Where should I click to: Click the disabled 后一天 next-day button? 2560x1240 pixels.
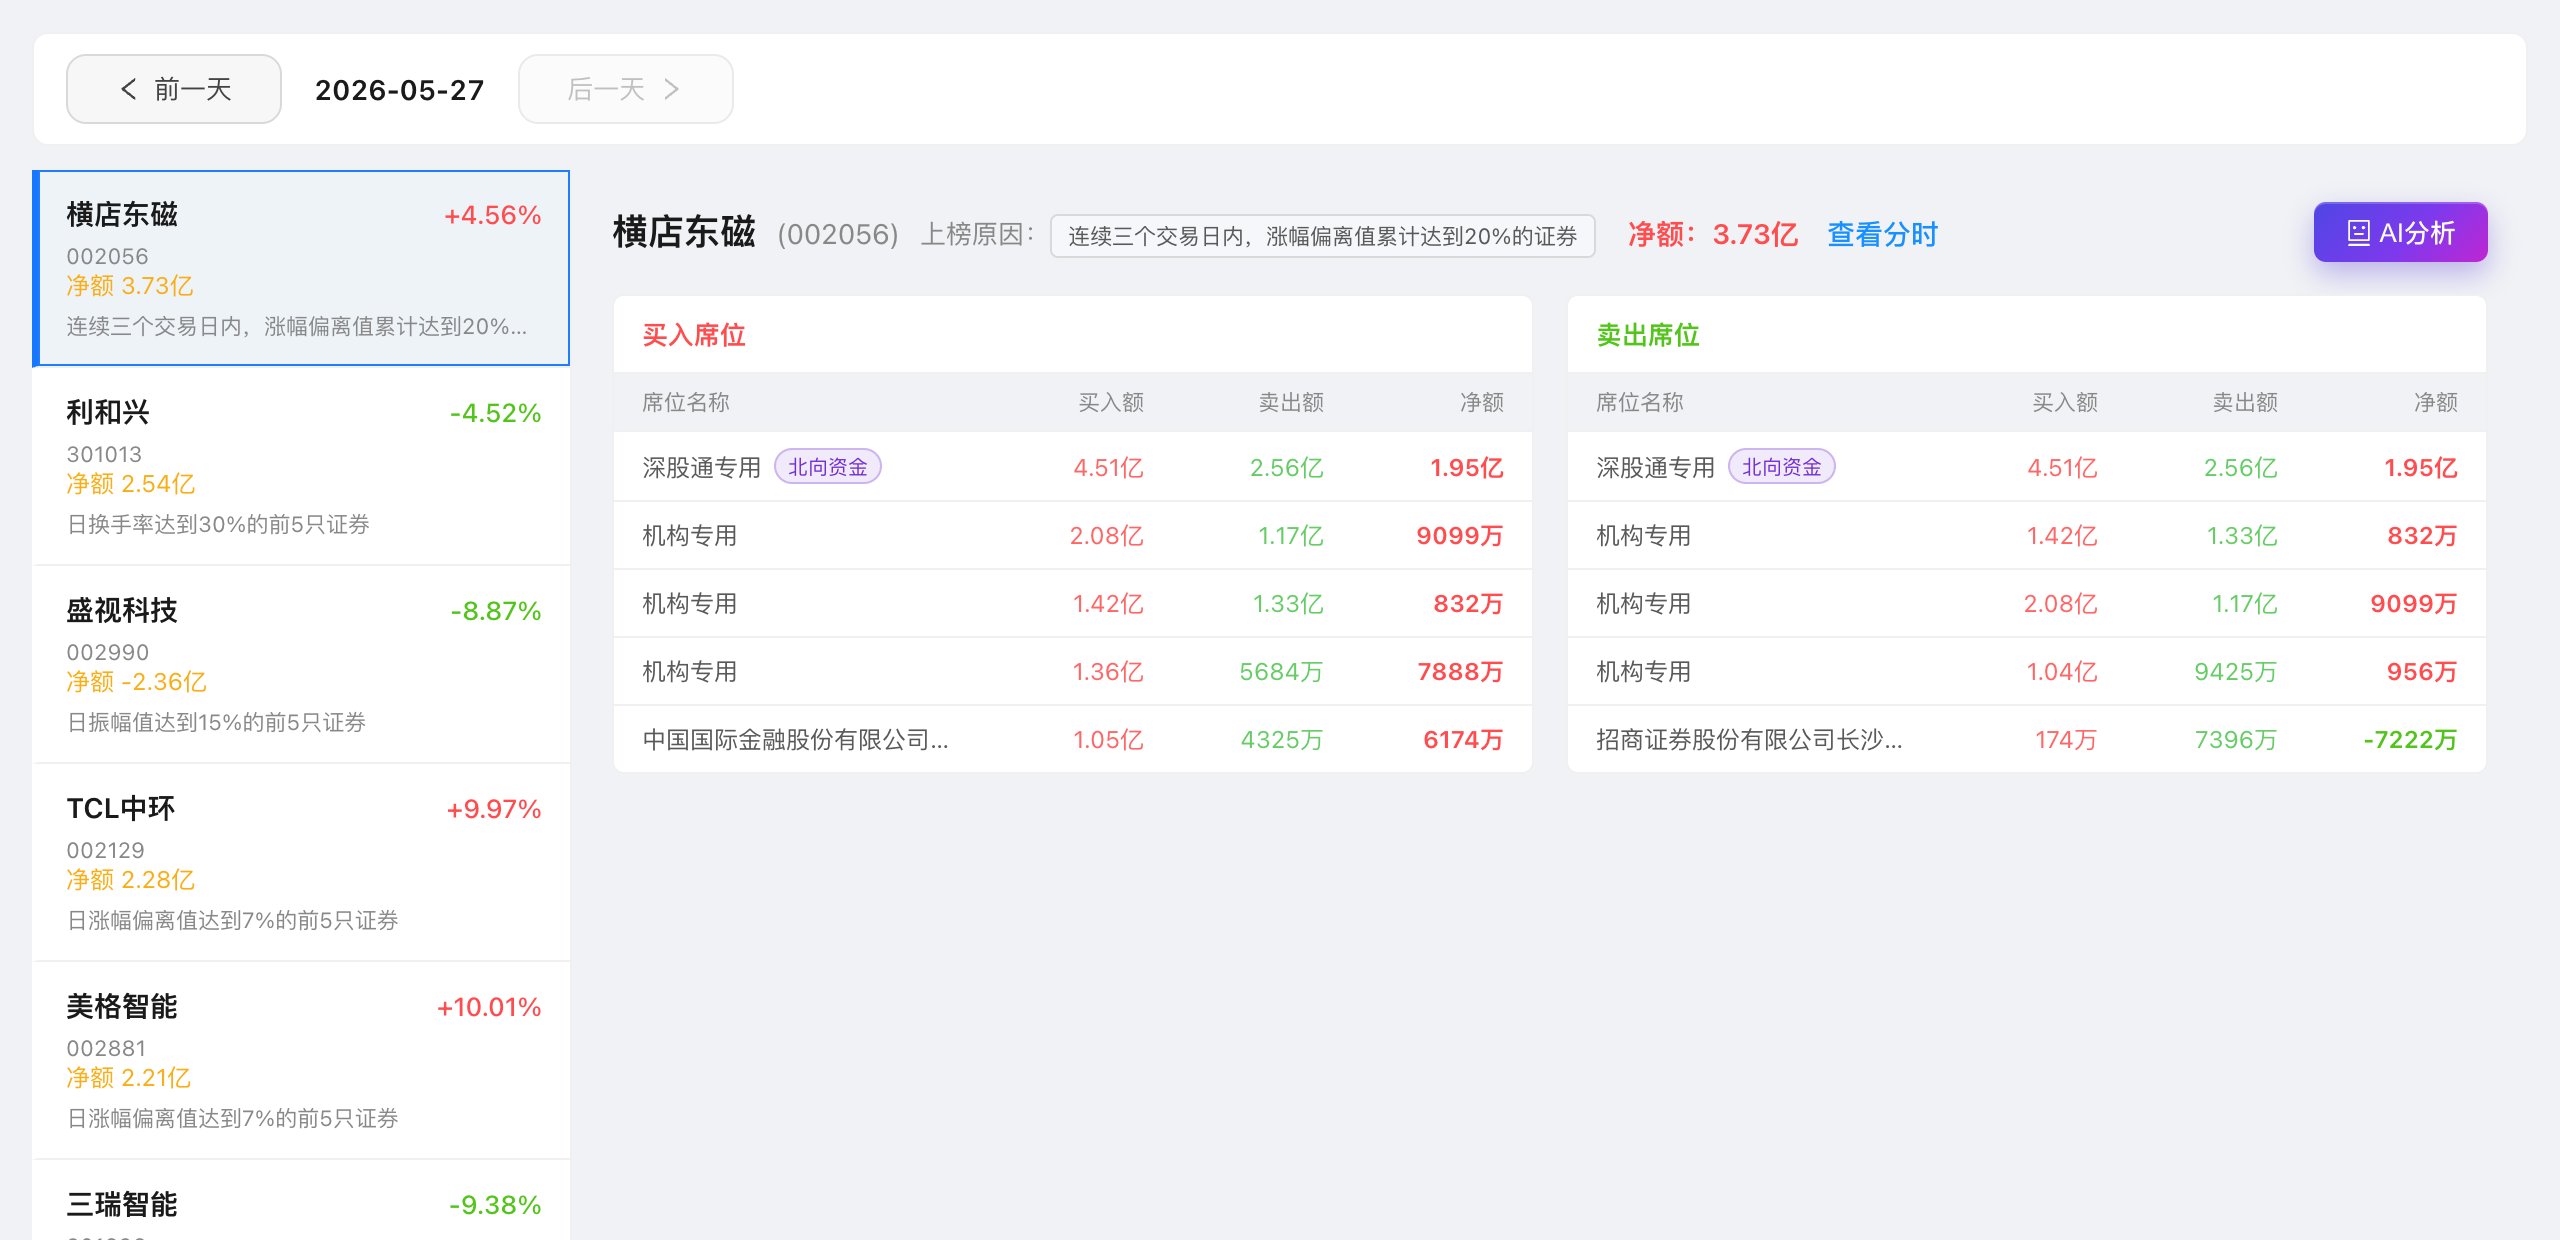tap(625, 89)
